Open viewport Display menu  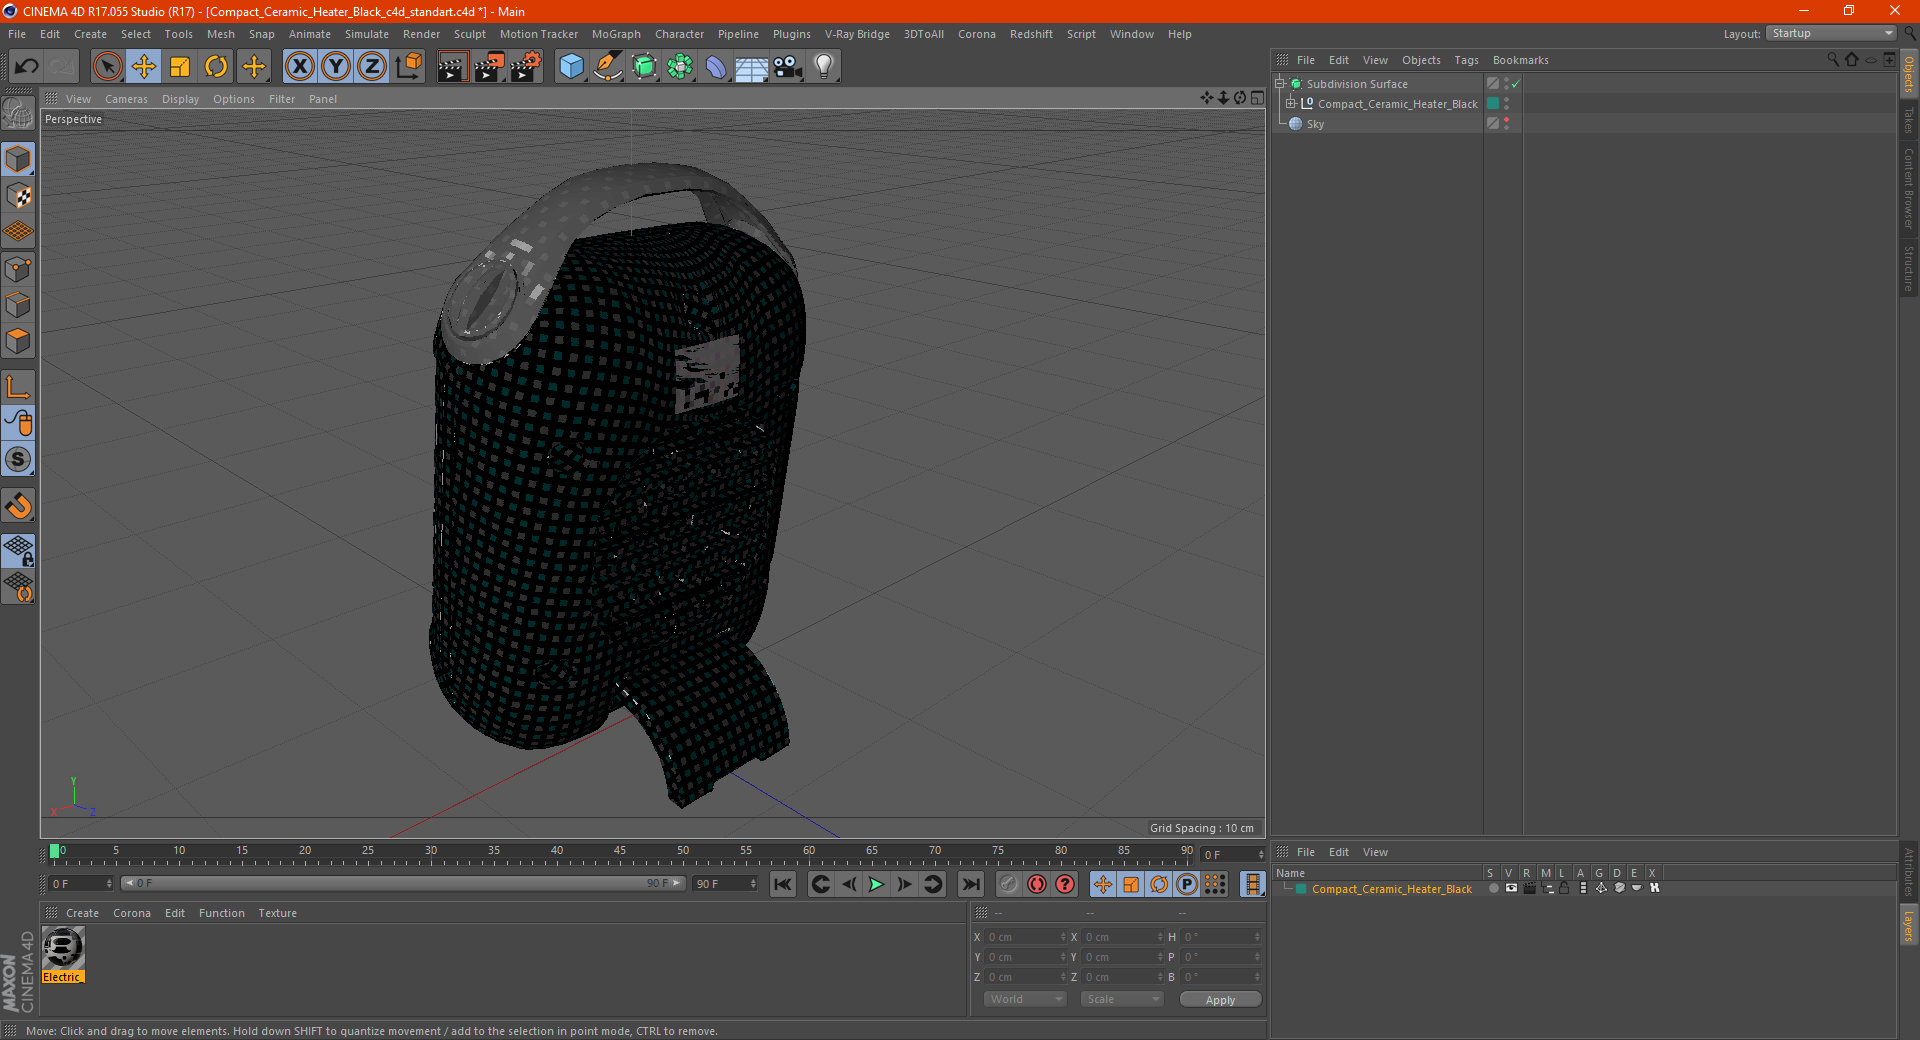coord(180,99)
